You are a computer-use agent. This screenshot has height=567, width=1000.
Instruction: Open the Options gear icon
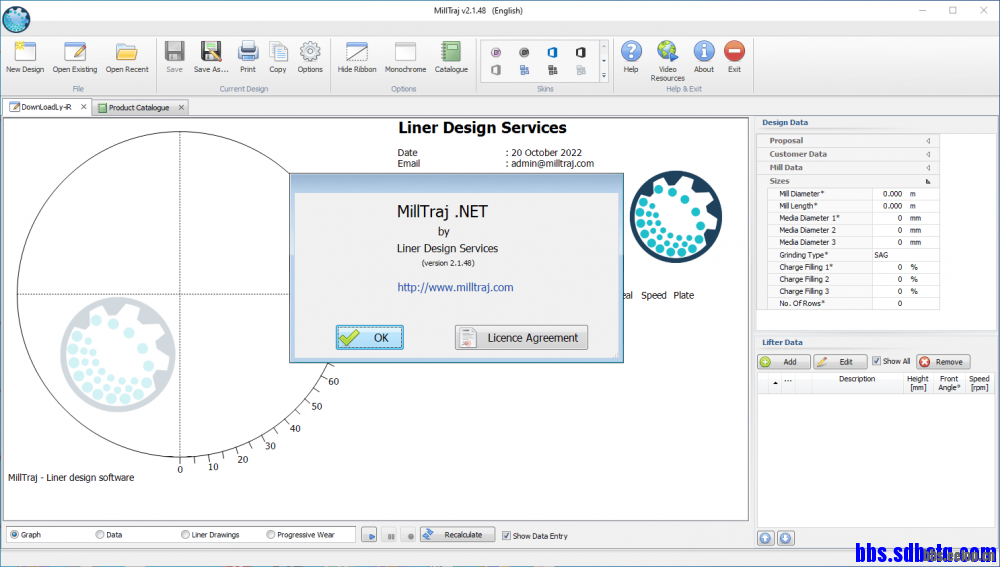[x=310, y=57]
